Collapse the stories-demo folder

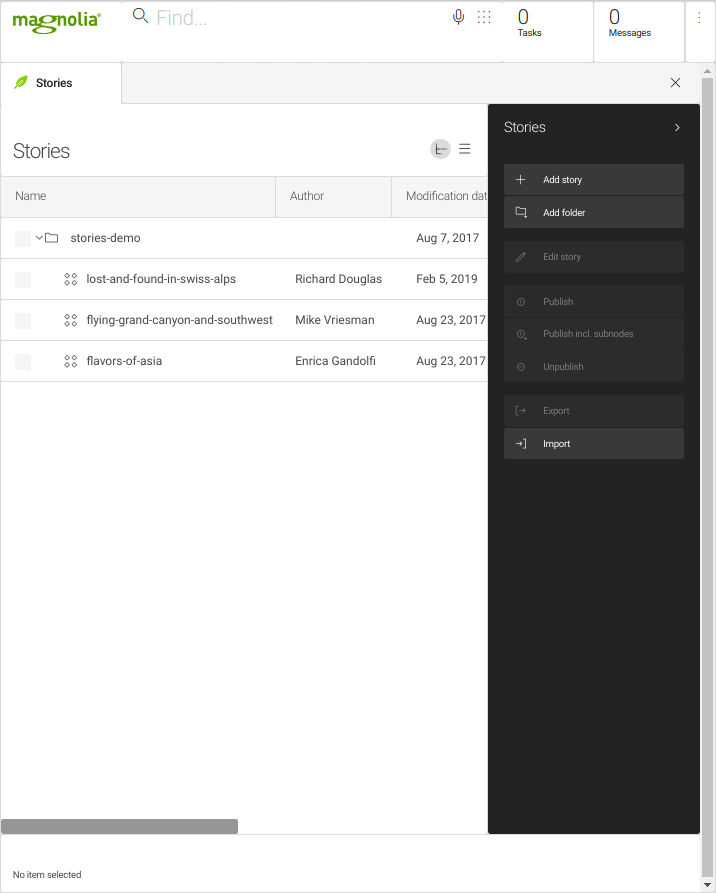(39, 237)
